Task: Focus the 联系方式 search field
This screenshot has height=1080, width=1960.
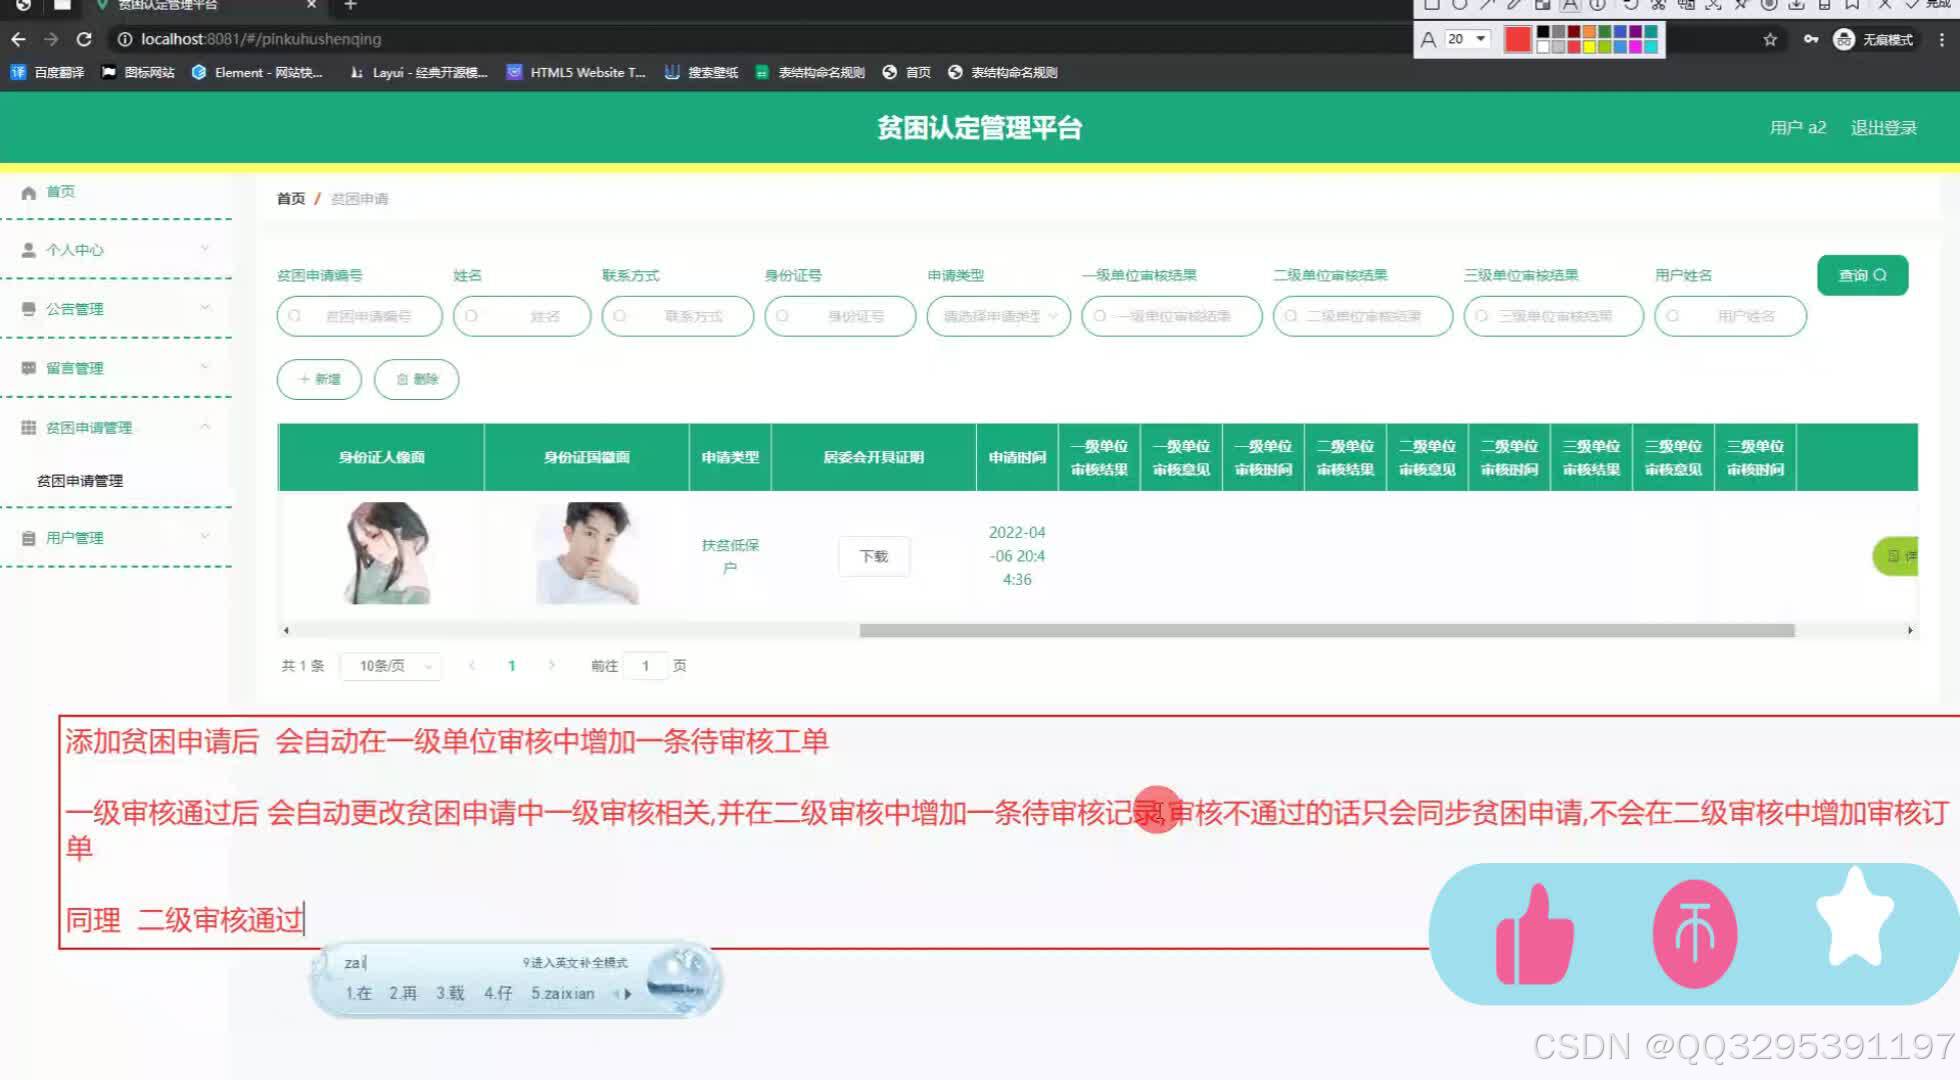Action: pyautogui.click(x=678, y=316)
